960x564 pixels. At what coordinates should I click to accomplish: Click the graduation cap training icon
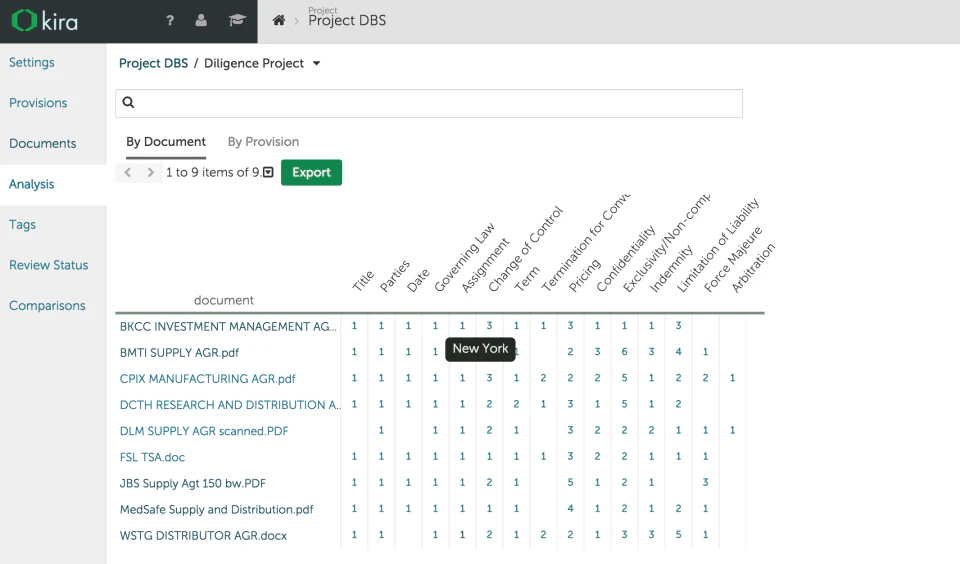(236, 21)
